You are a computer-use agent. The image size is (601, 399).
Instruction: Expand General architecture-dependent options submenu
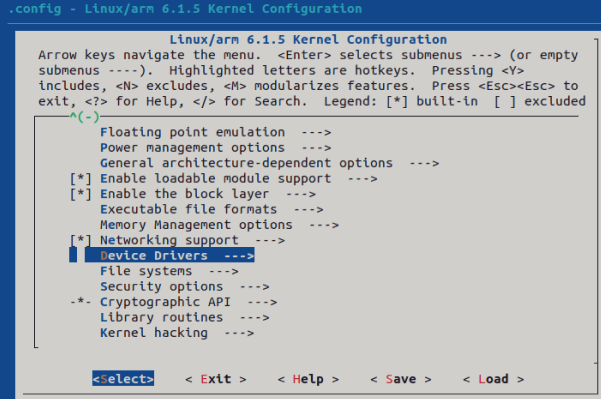(269, 163)
